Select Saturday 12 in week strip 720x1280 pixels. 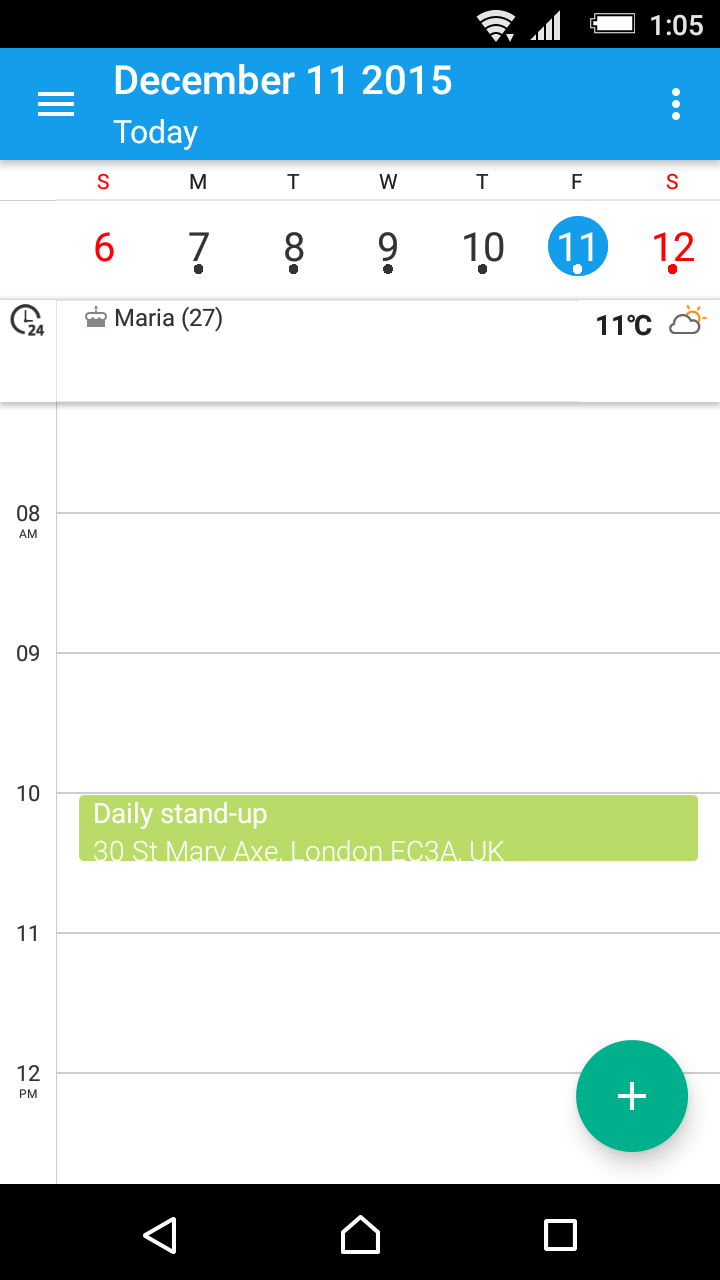coord(672,247)
